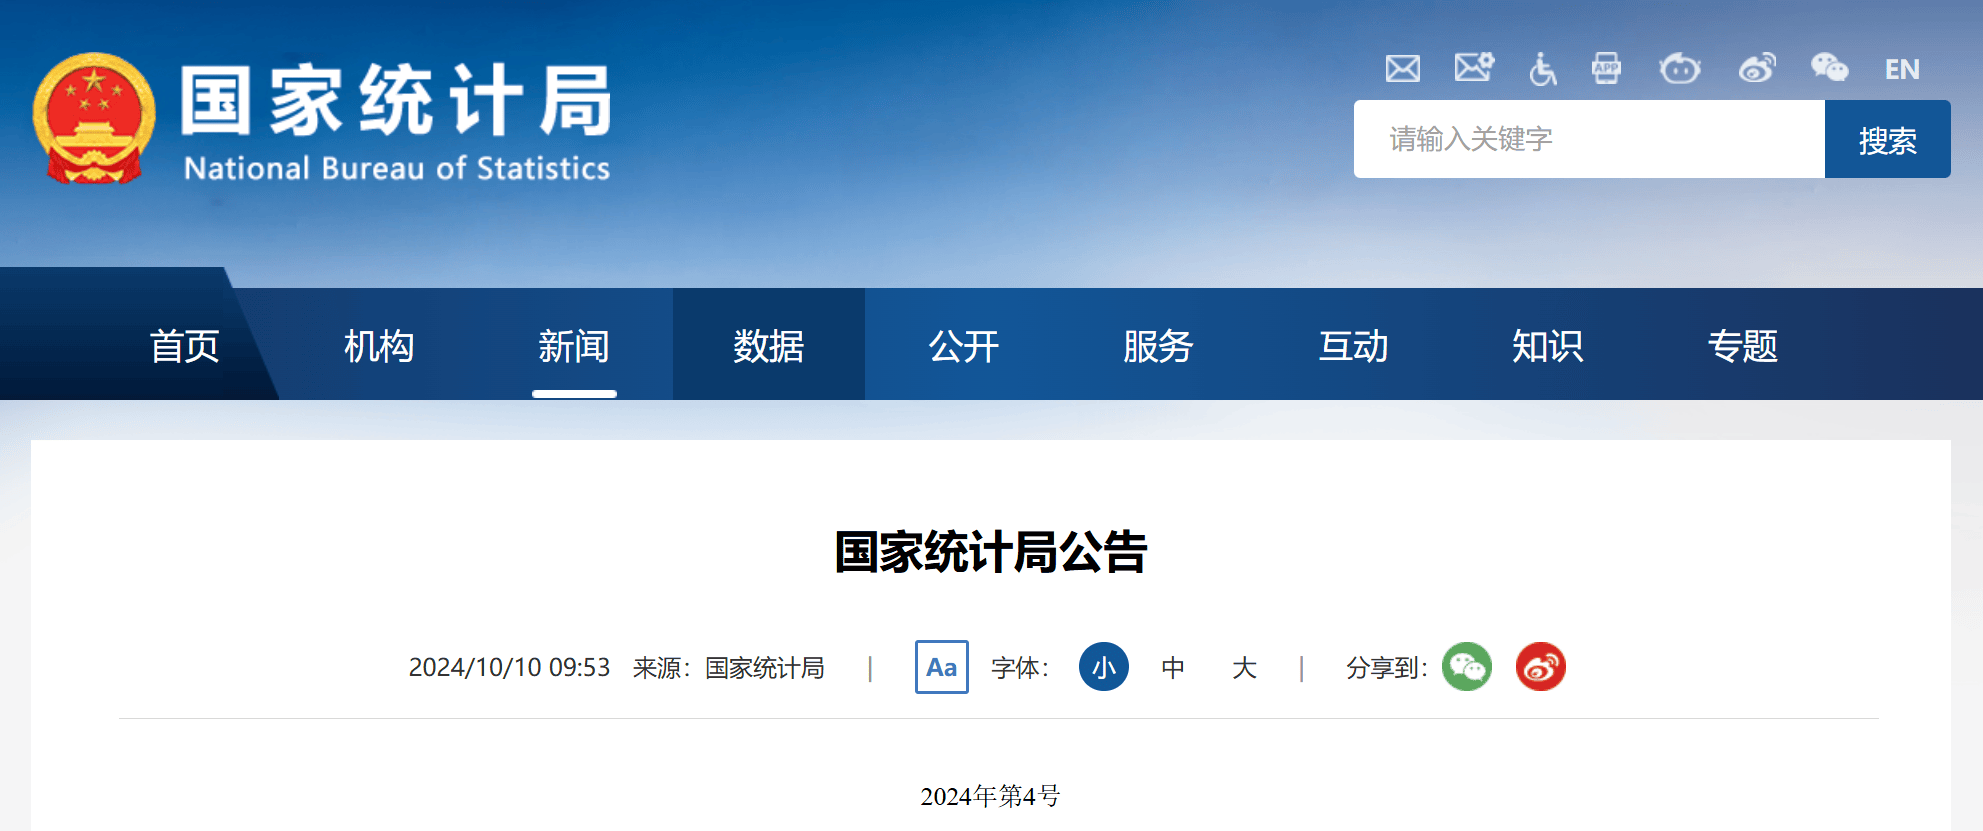
Task: Share article to WeChat green icon
Action: click(1467, 667)
